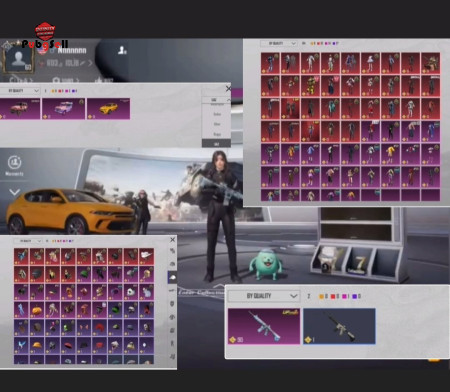Screen dimensions: 450x392
Task: Select the pink buggy vehicle skin
Action: (20, 108)
